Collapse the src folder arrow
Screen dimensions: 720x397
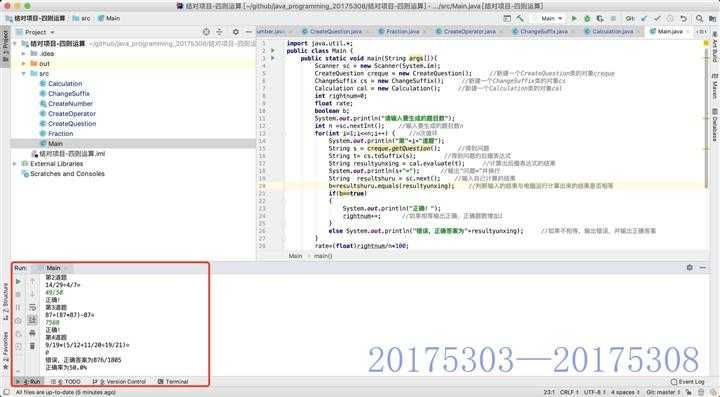click(24, 73)
